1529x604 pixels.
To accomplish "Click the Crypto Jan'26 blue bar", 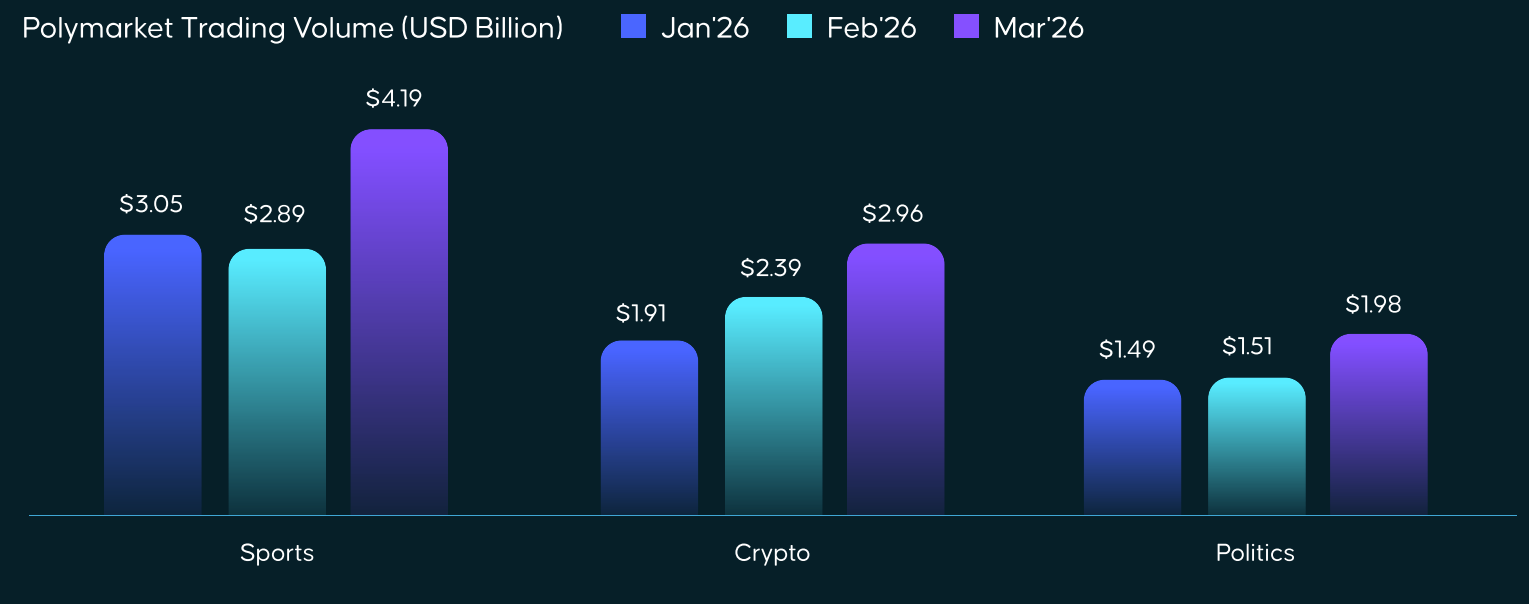I will pos(649,428).
